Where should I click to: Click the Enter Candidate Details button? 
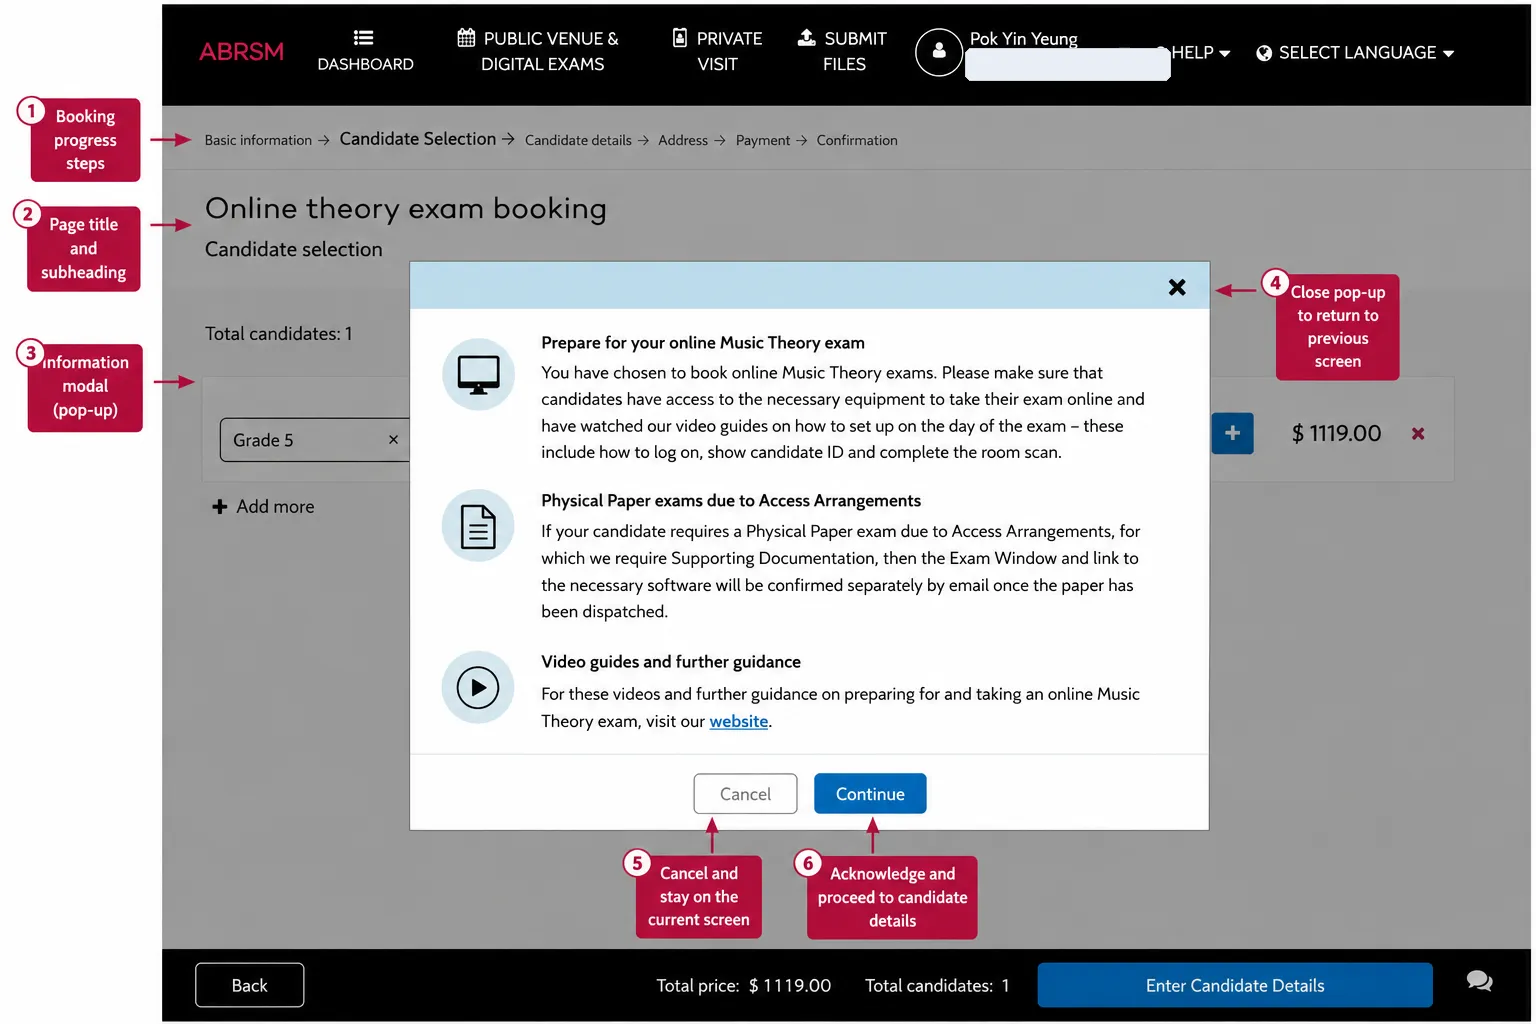click(x=1235, y=985)
